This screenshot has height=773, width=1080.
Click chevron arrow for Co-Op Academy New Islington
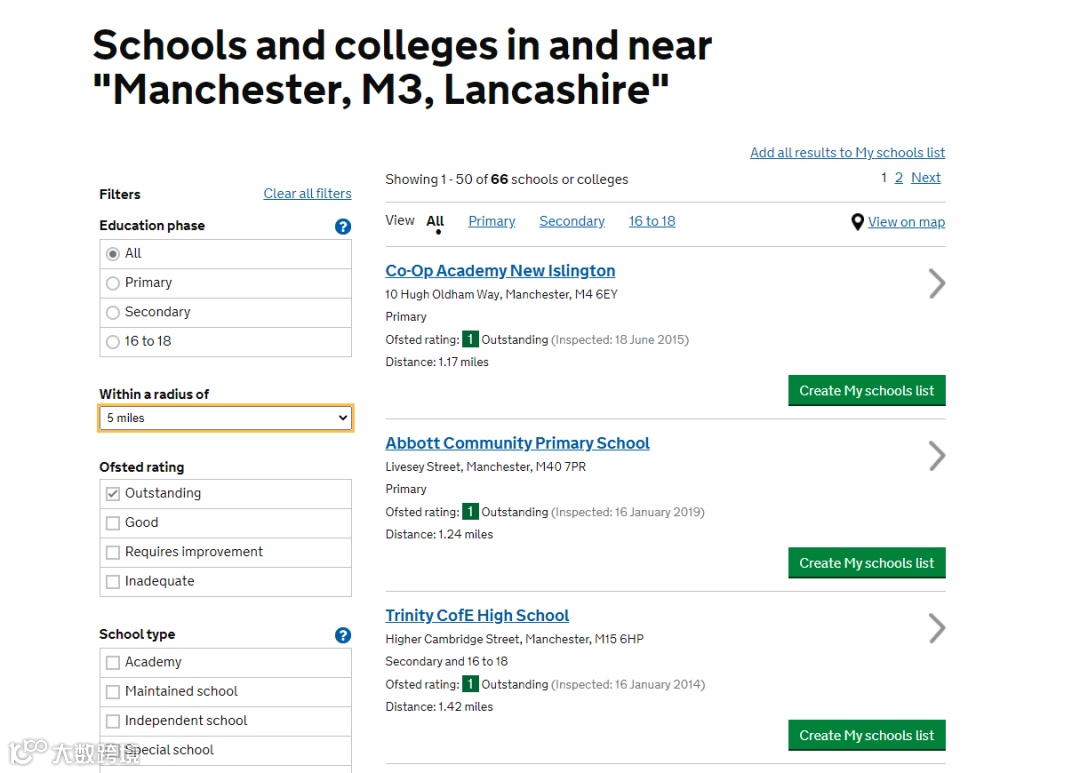pos(937,284)
